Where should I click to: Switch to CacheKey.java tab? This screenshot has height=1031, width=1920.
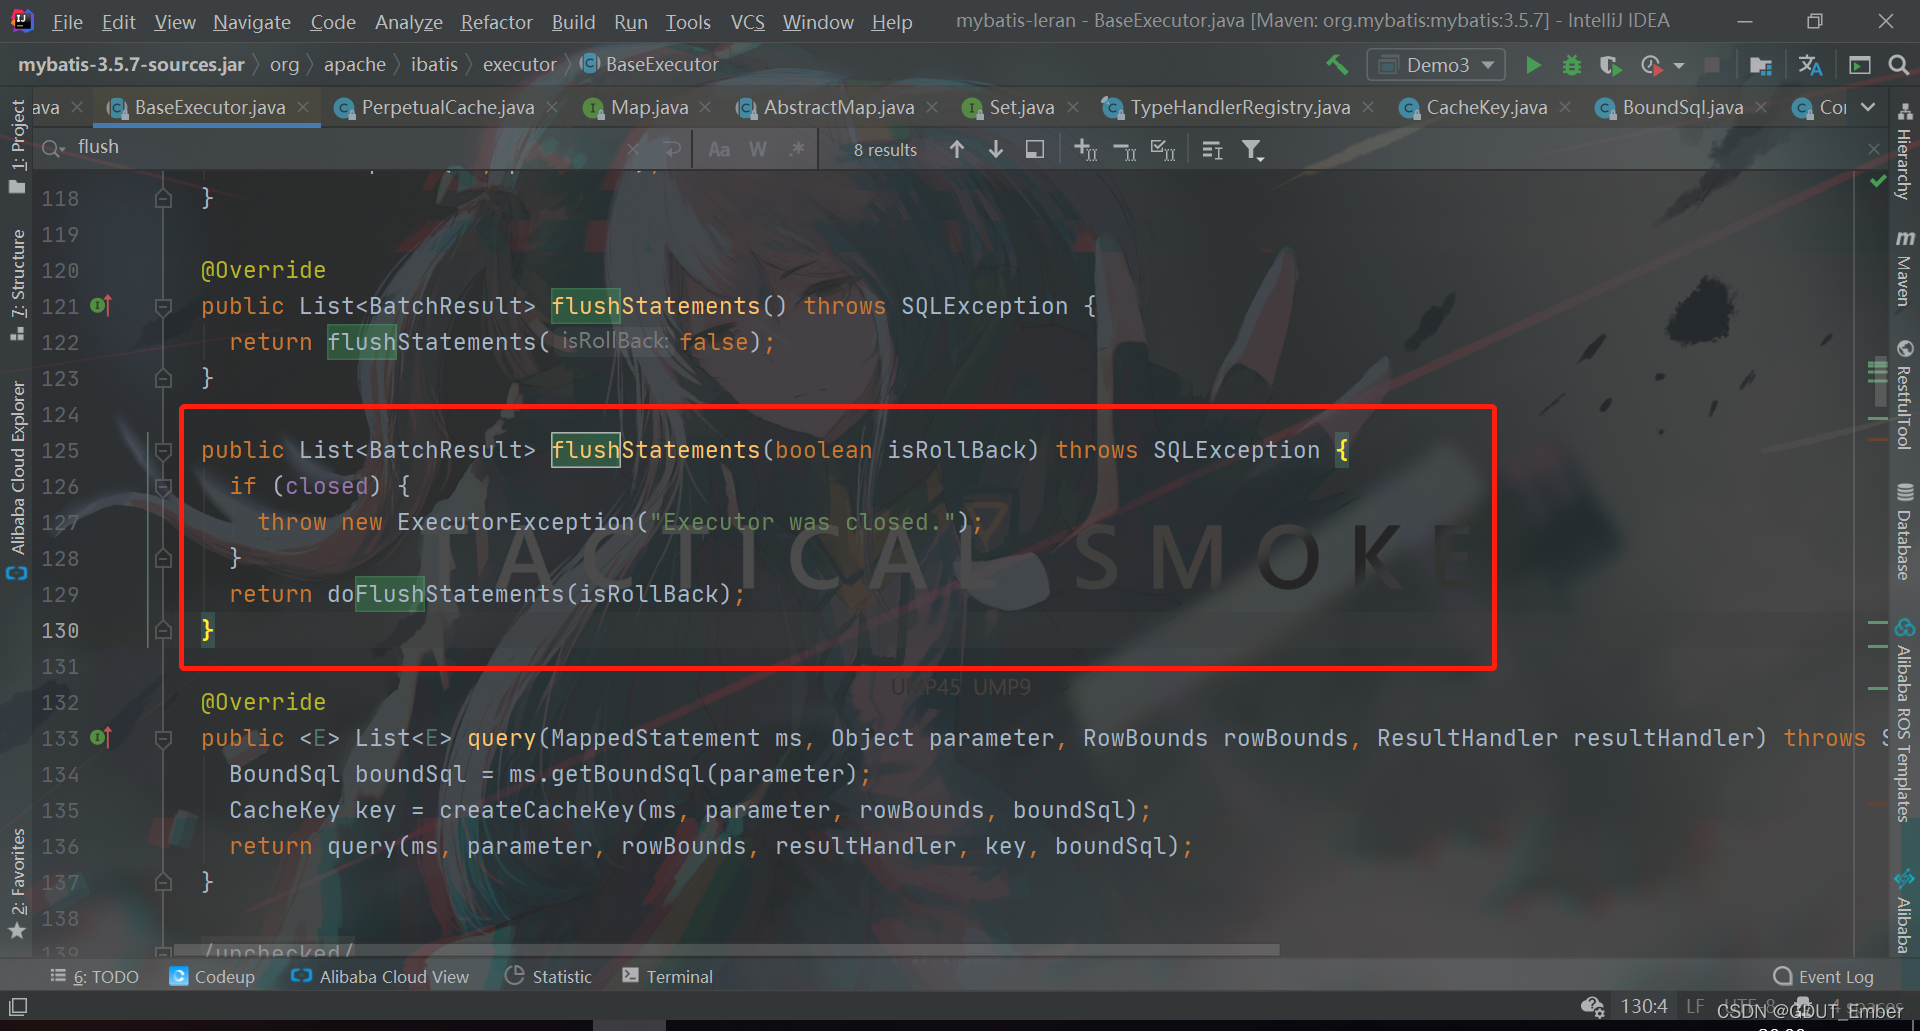click(1486, 107)
